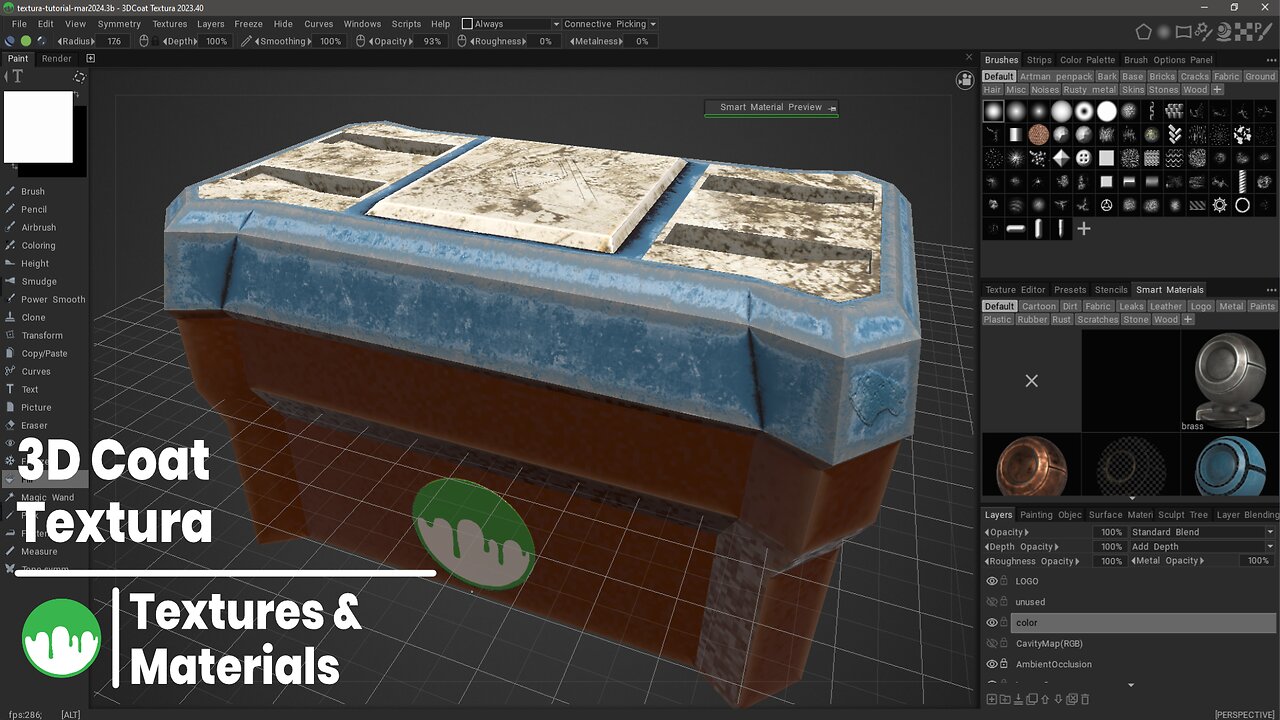Open the Textures menu

[x=169, y=24]
